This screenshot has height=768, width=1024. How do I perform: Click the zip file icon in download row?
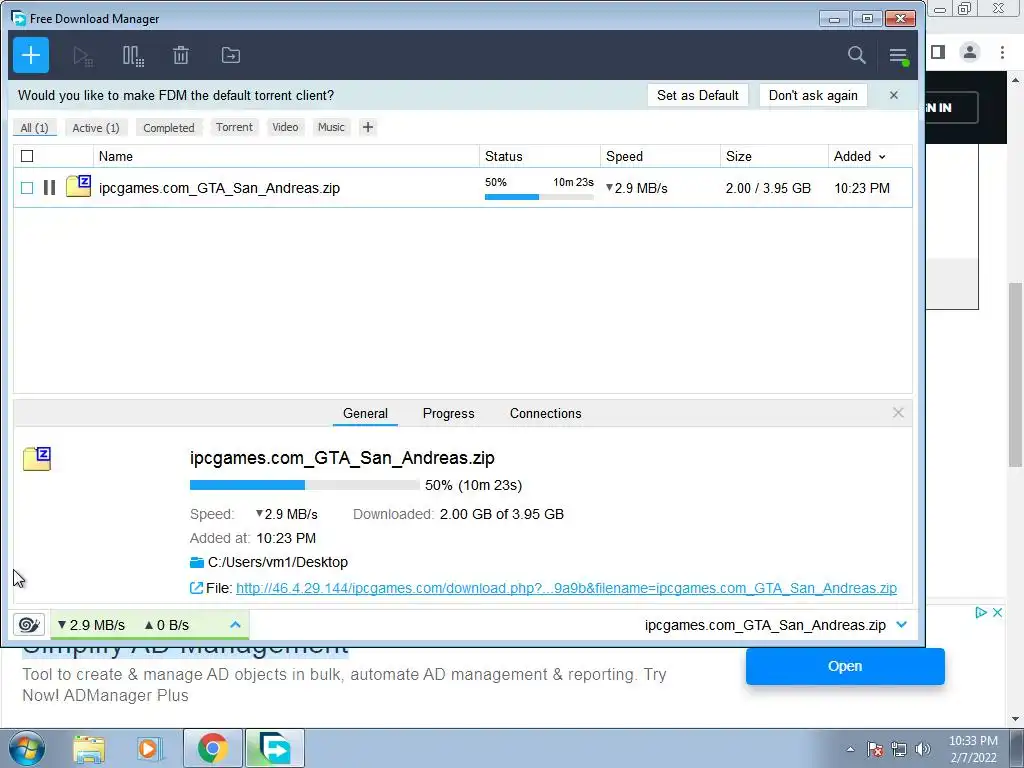(78, 186)
